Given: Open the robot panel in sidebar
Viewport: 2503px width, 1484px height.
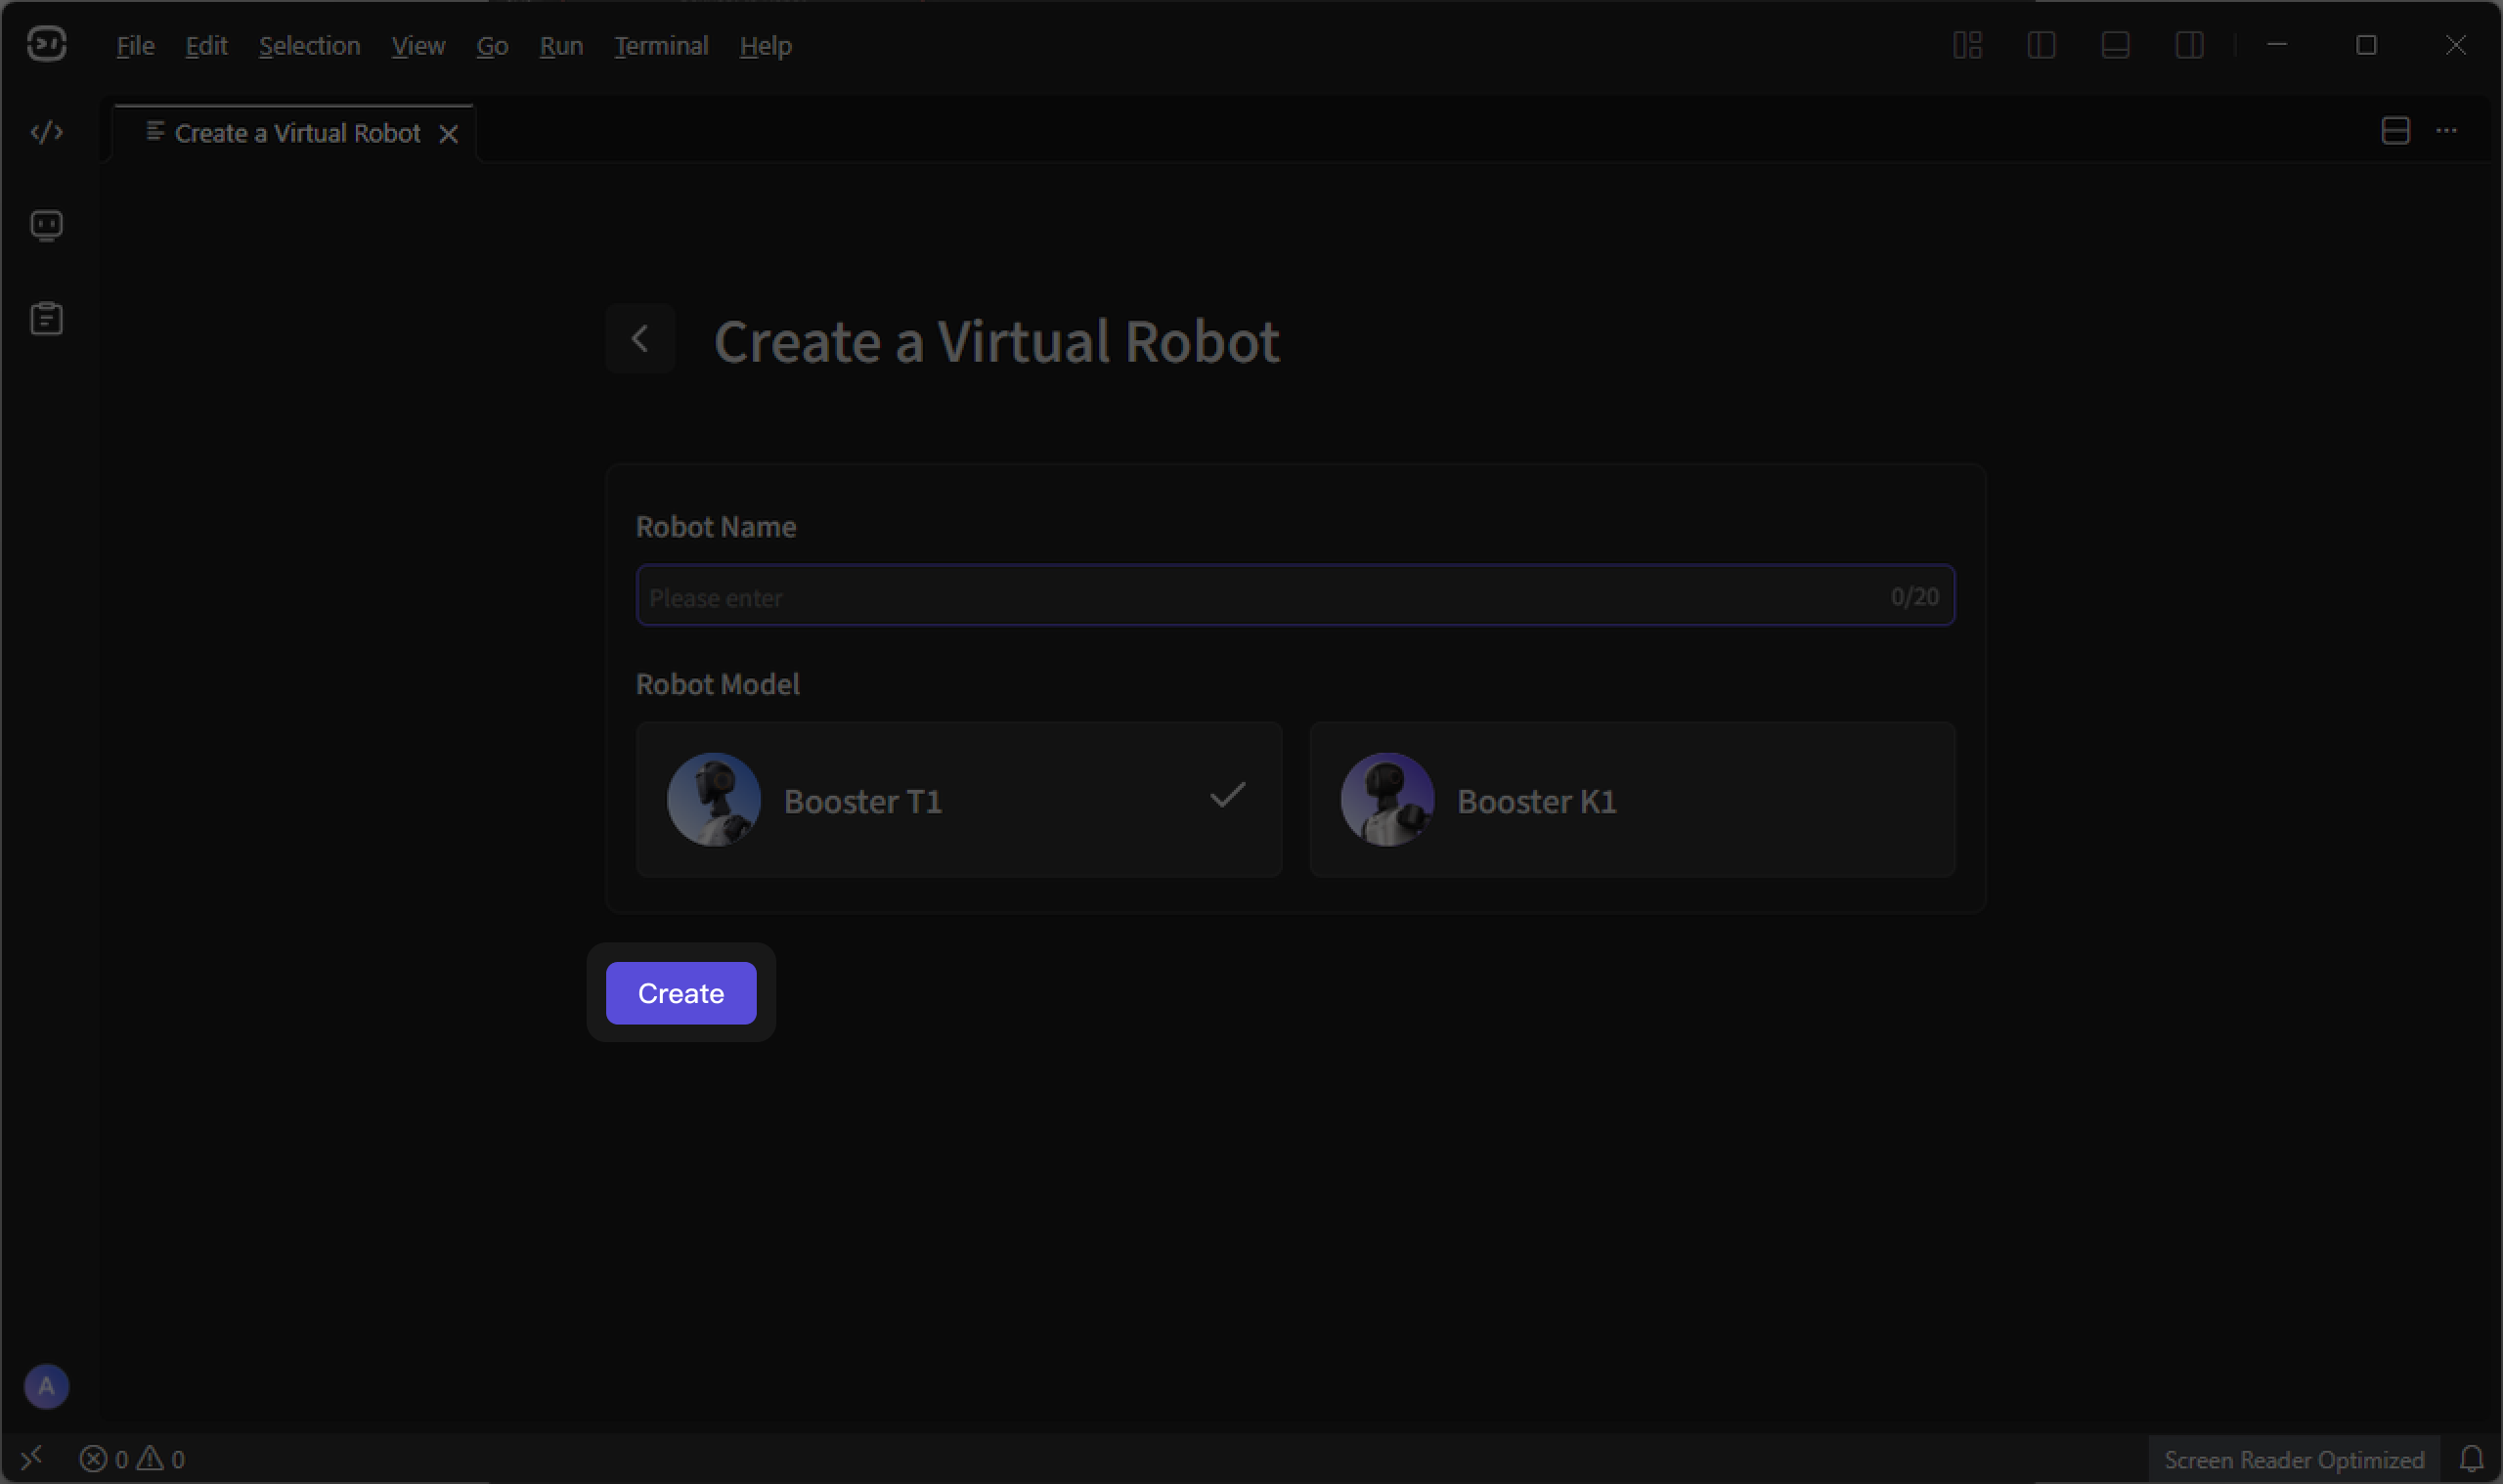Looking at the screenshot, I should (47, 226).
